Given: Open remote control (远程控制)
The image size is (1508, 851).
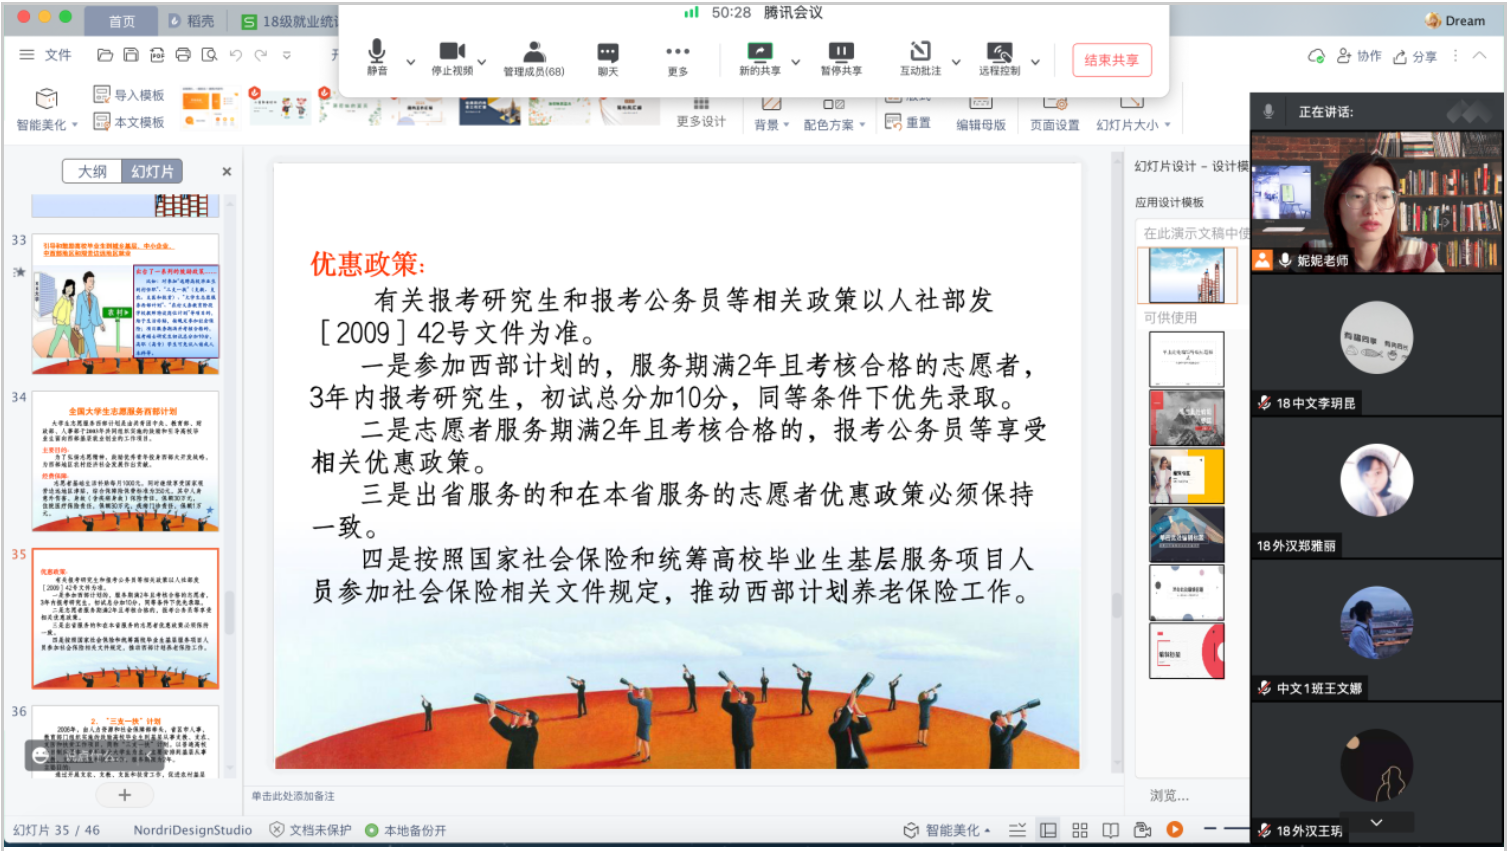Looking at the screenshot, I should (999, 58).
